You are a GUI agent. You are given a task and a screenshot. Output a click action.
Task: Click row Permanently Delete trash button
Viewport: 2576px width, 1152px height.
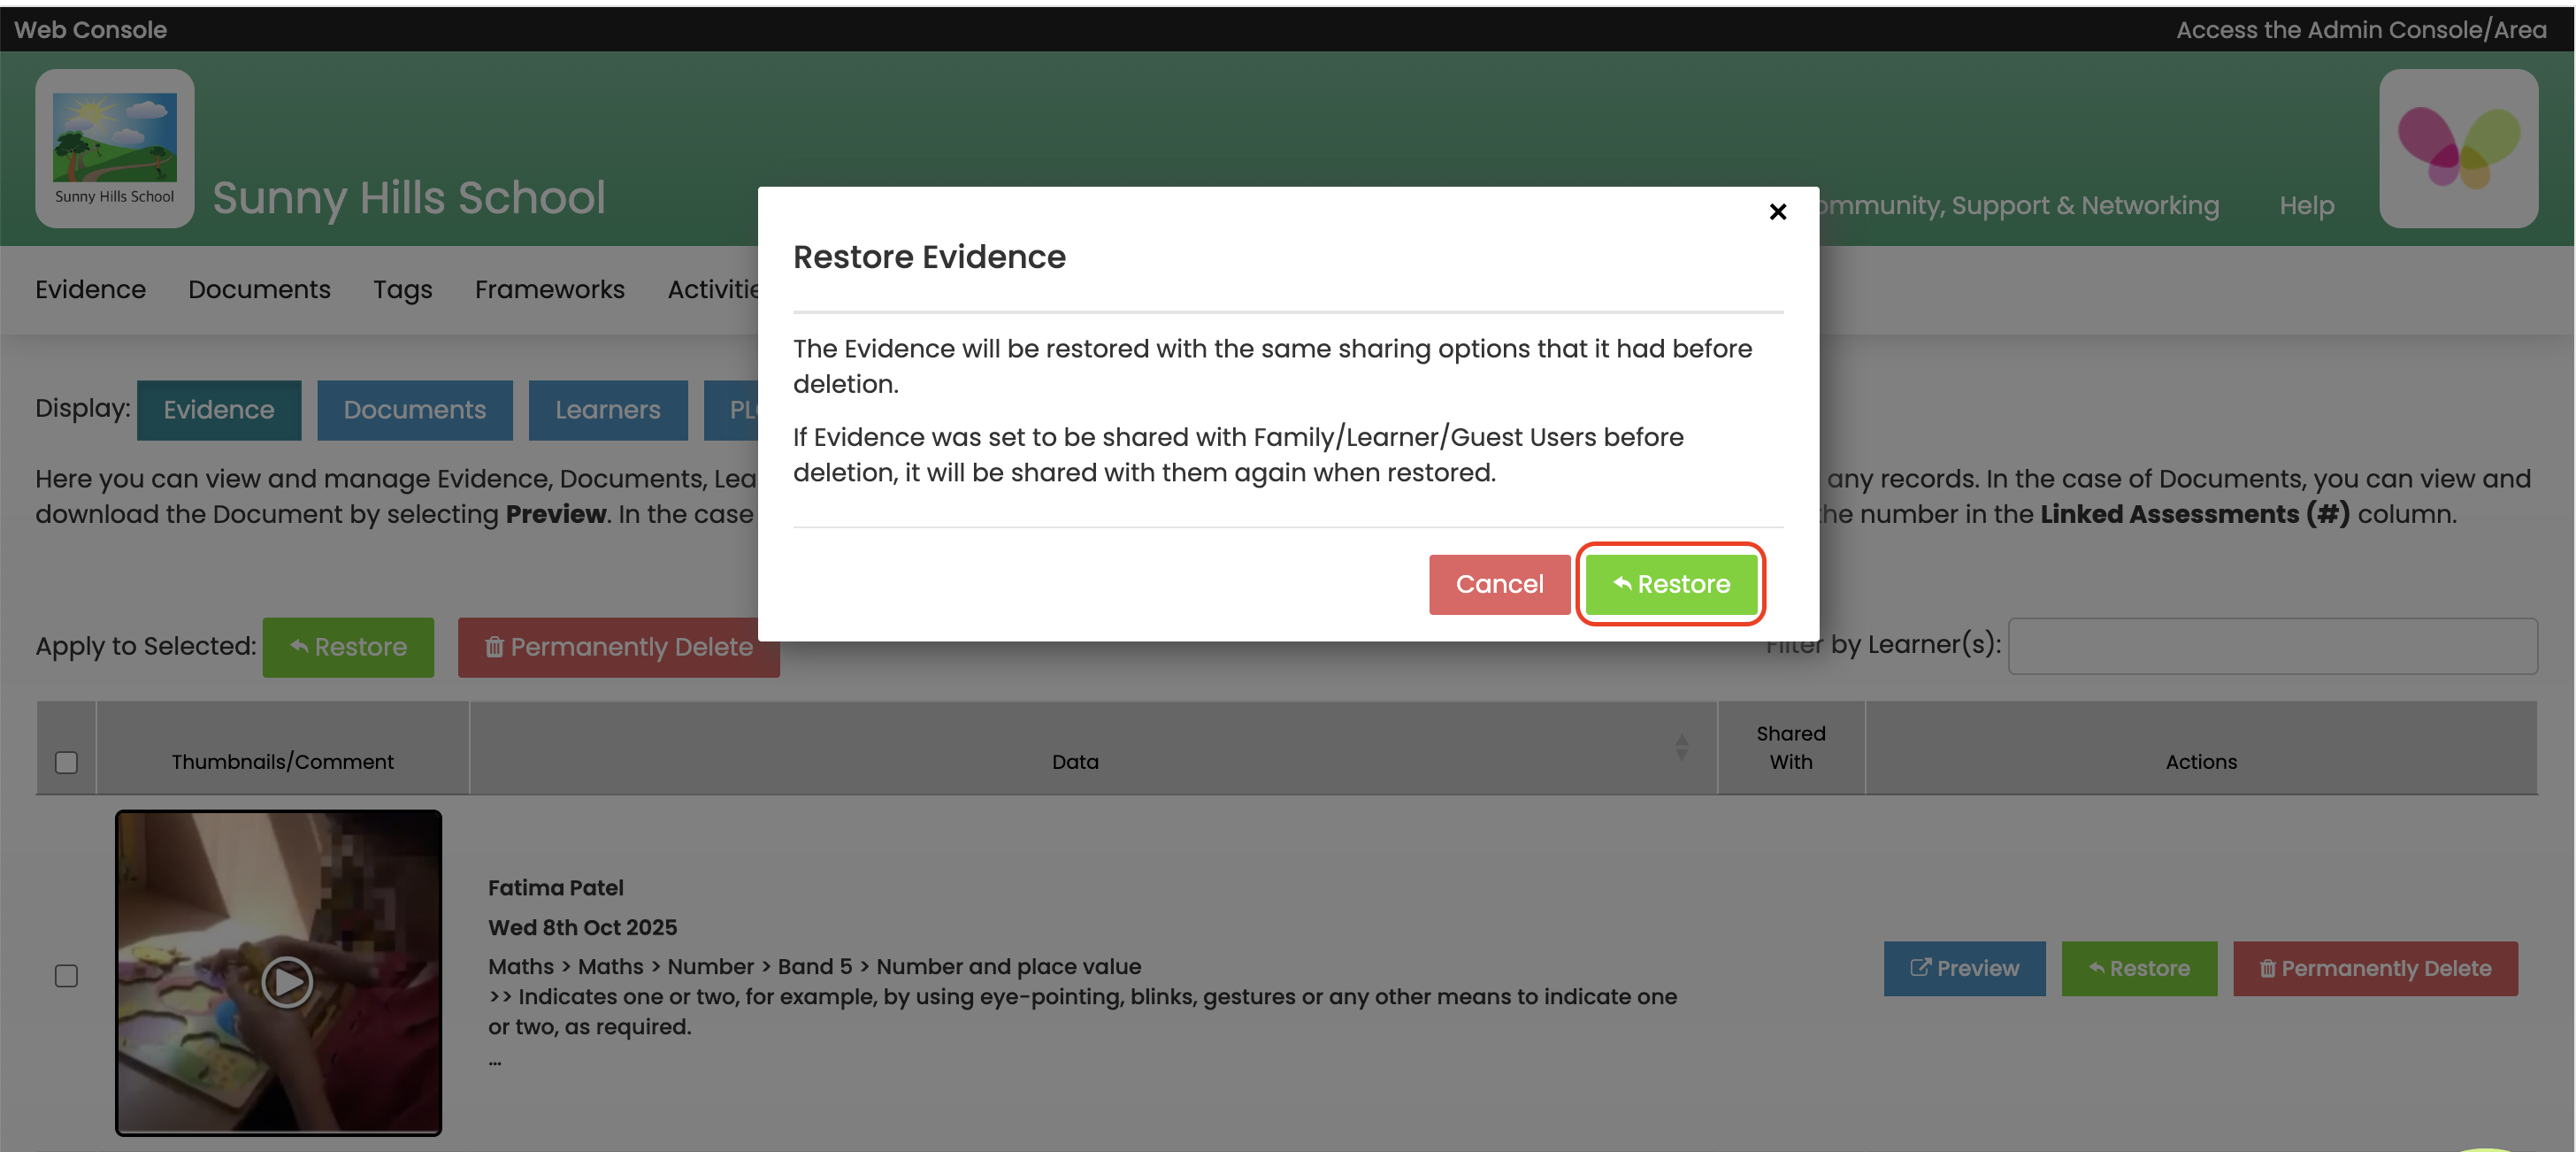click(x=2374, y=968)
